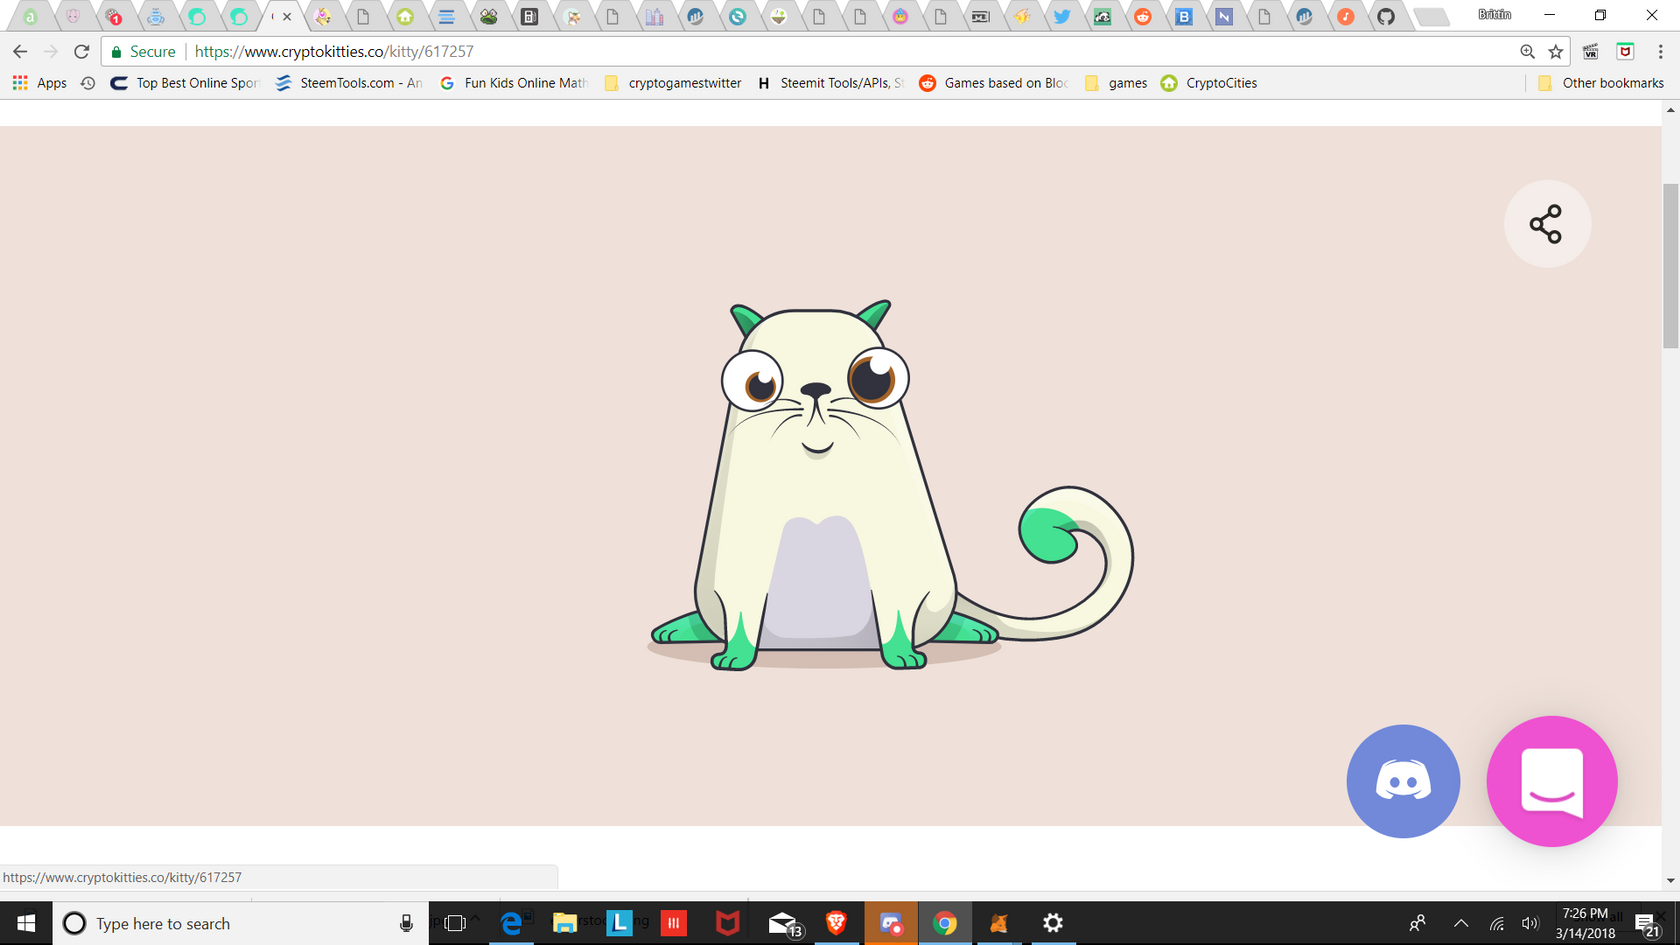Viewport: 1680px width, 945px height.
Task: Open File Explorer from the taskbar
Action: point(565,923)
